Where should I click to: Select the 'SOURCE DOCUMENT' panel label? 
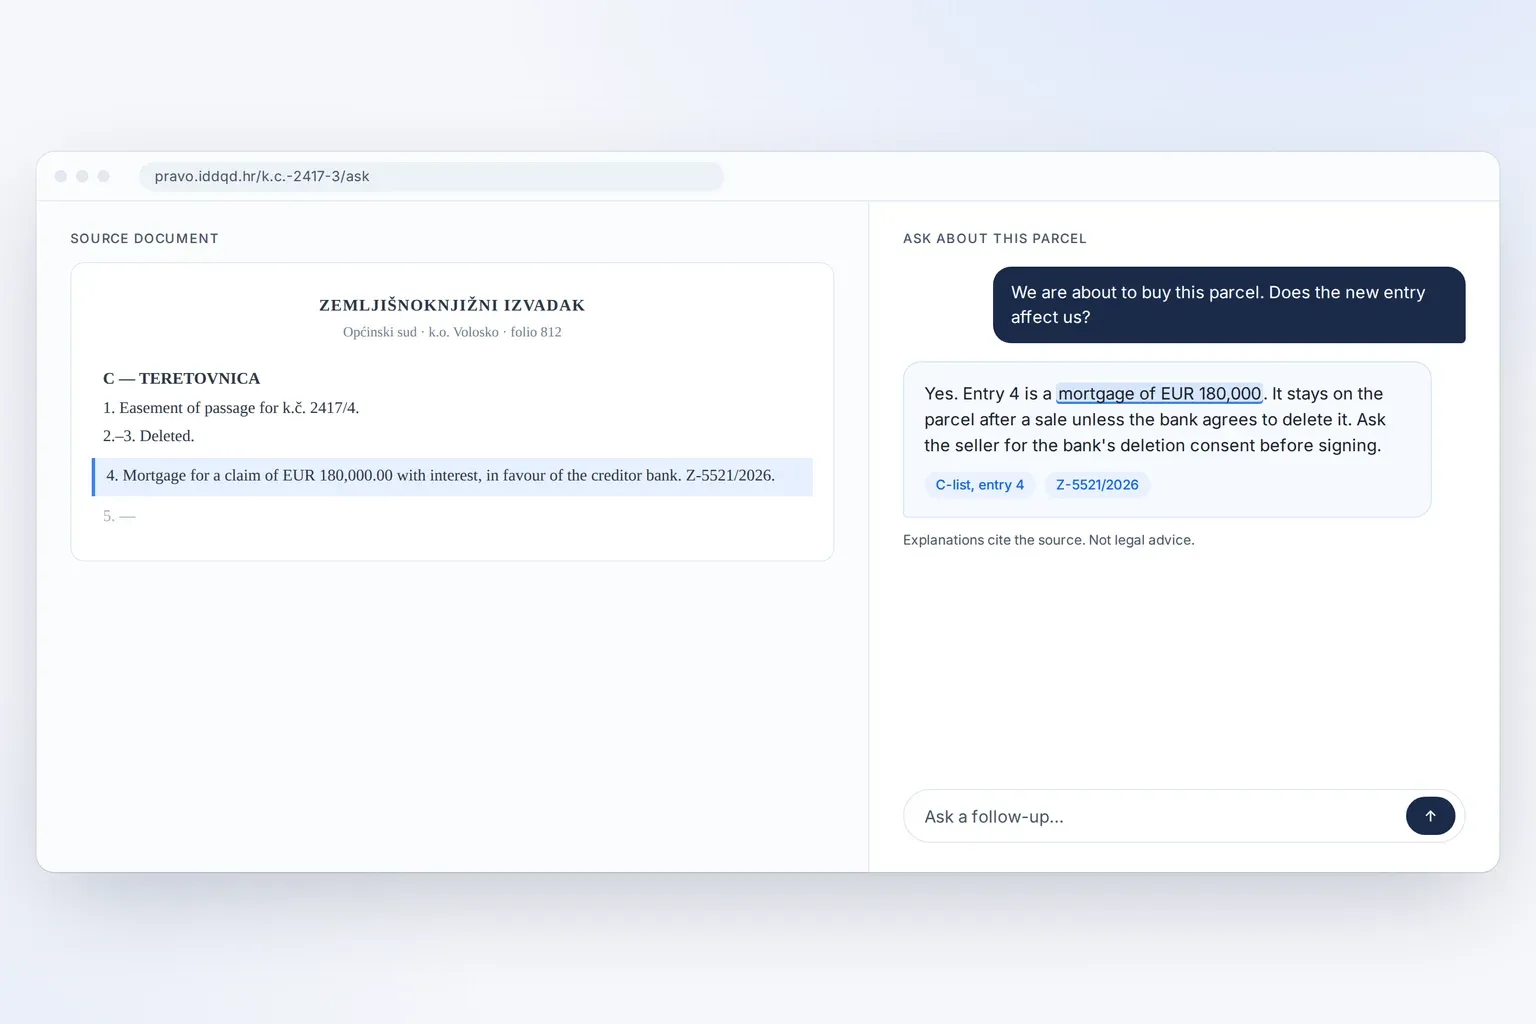[144, 238]
